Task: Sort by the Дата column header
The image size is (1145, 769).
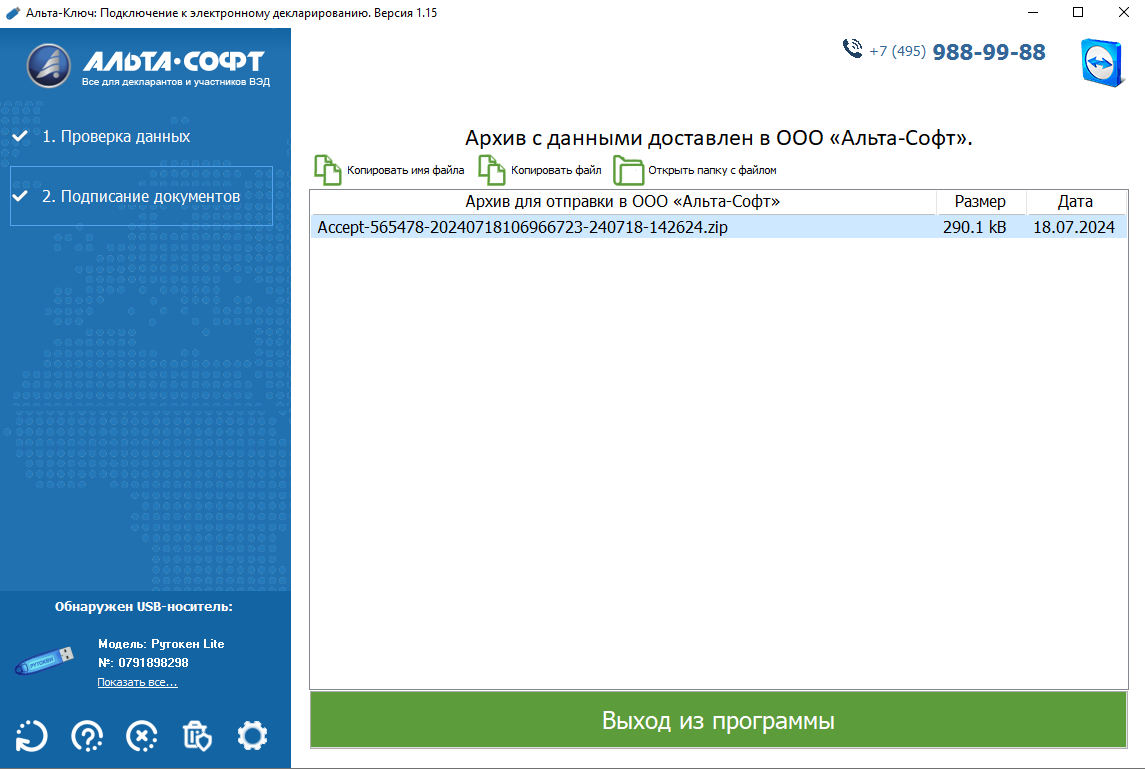Action: pos(1075,202)
